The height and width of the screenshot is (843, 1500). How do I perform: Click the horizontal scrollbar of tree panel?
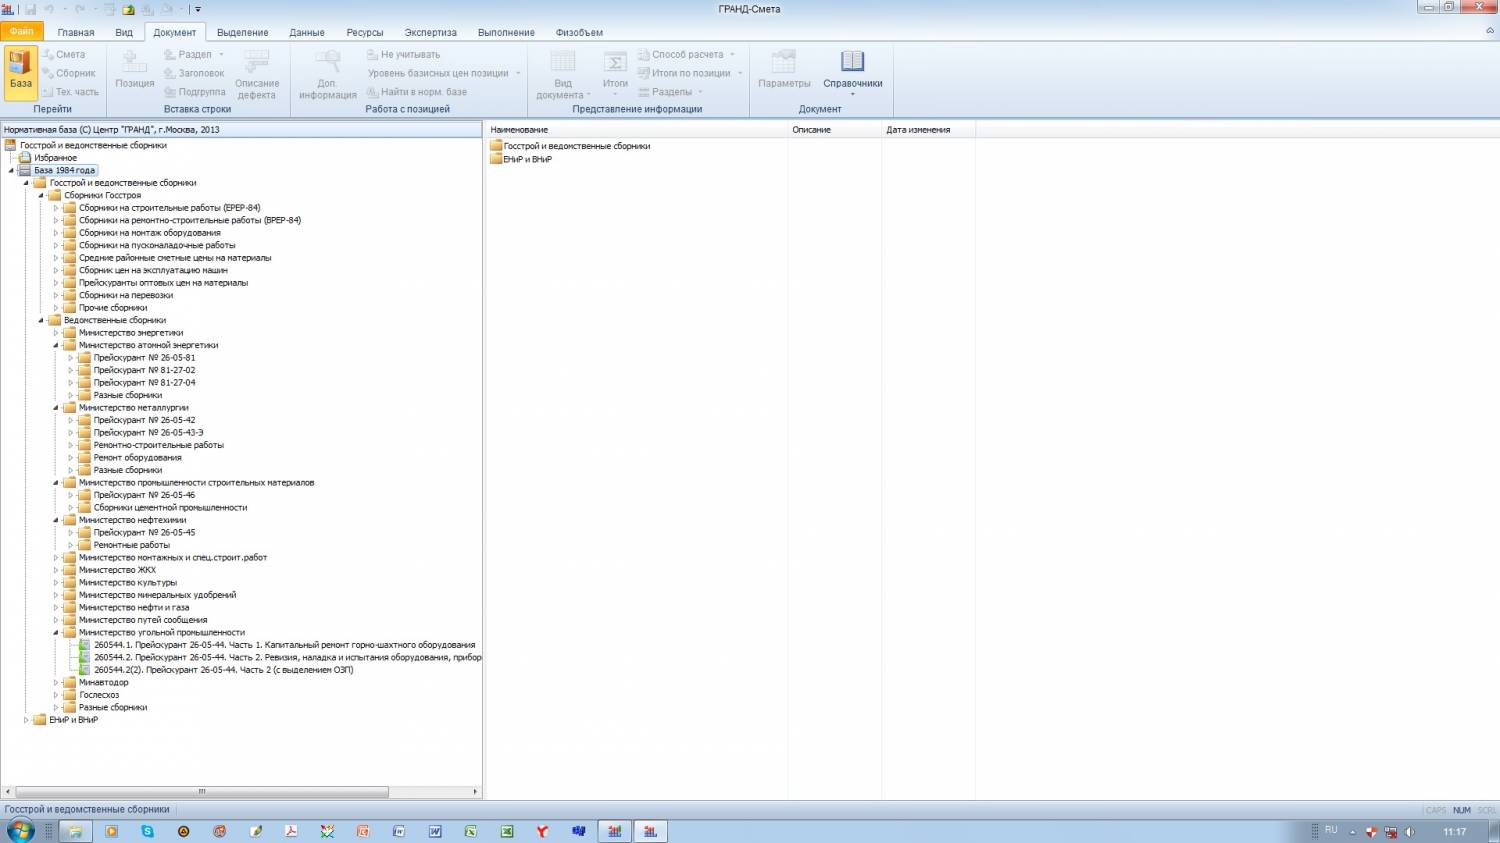(x=202, y=792)
